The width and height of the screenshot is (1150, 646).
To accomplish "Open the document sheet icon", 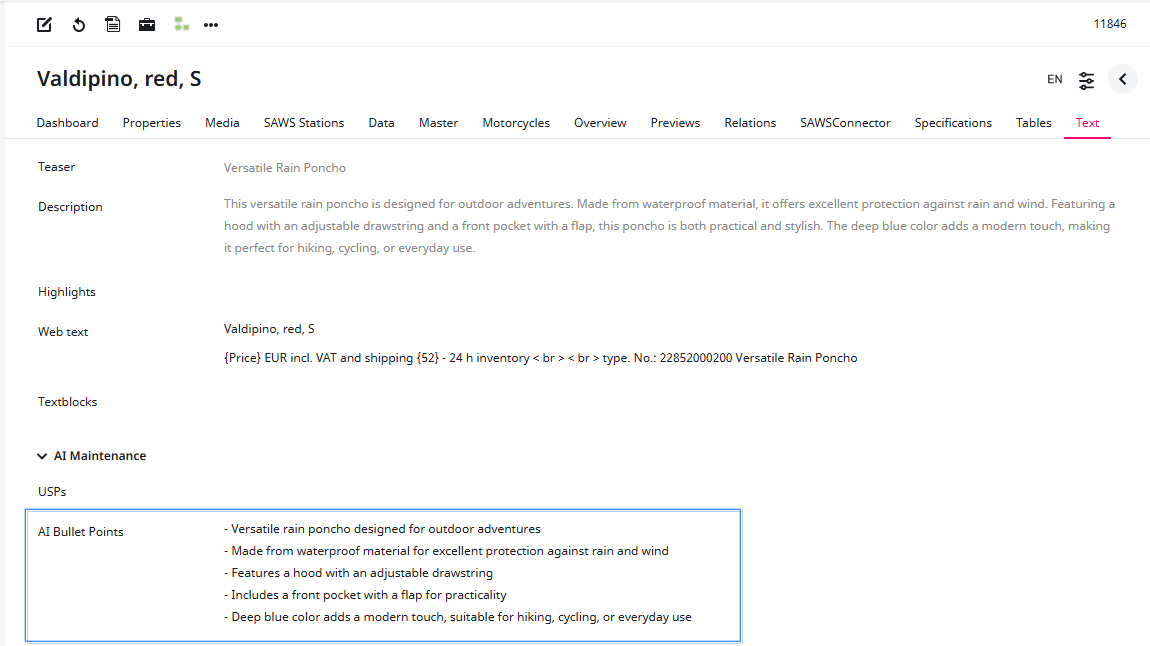I will 112,25.
